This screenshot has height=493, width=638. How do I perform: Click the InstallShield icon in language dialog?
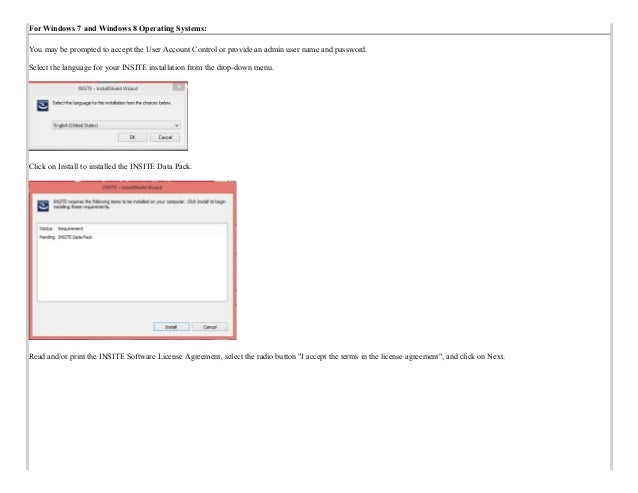(43, 105)
